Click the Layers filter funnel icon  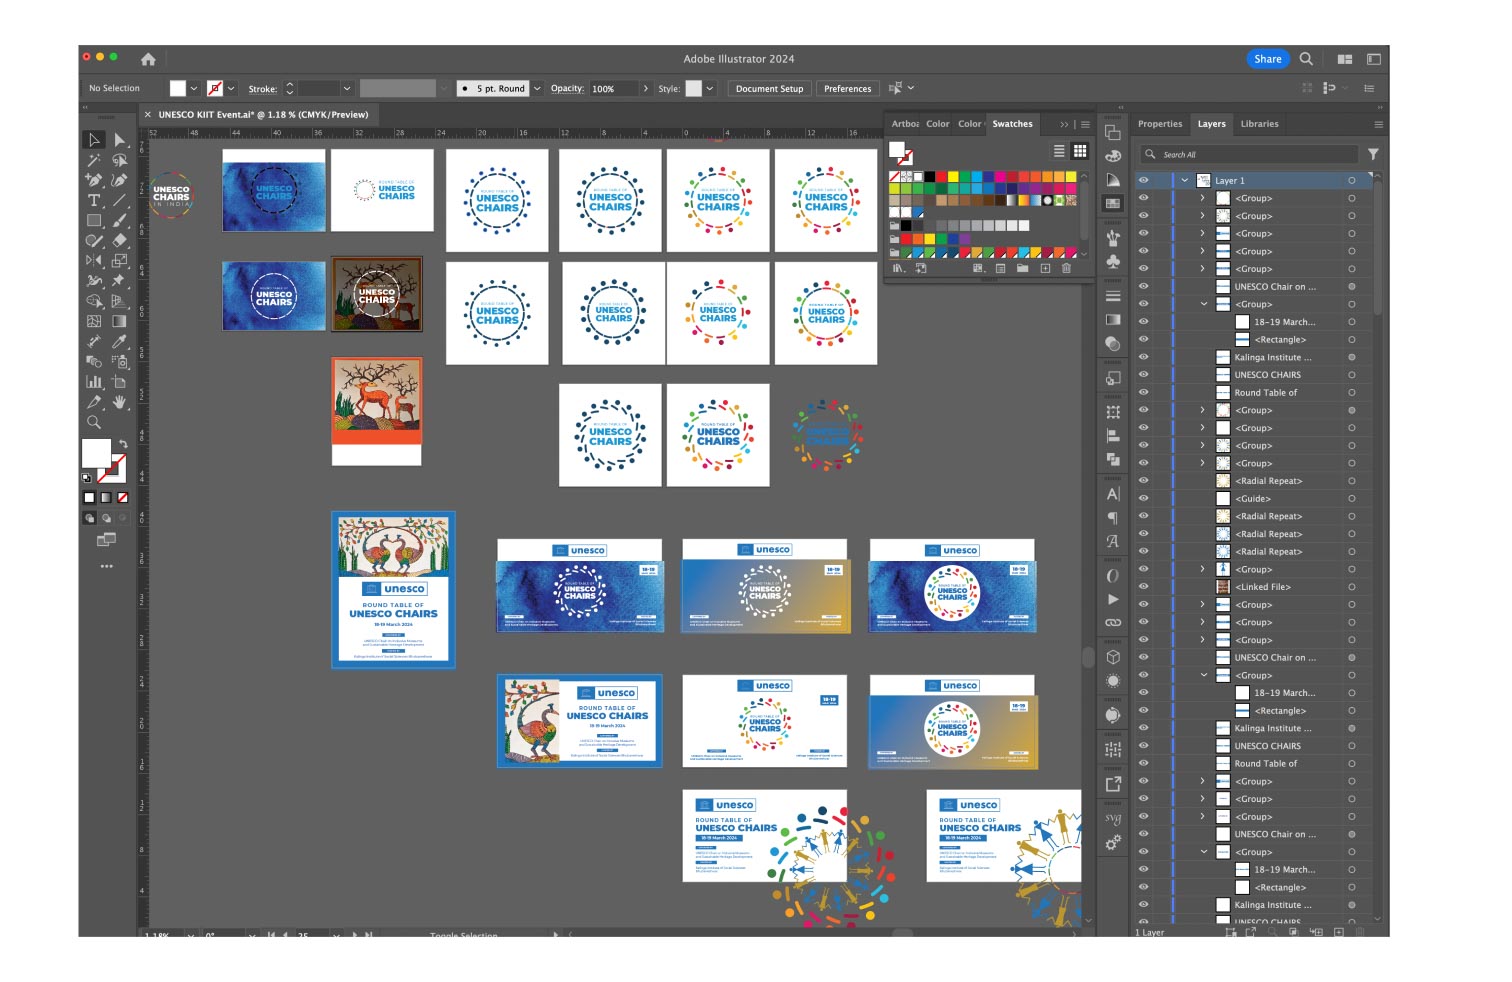point(1373,154)
